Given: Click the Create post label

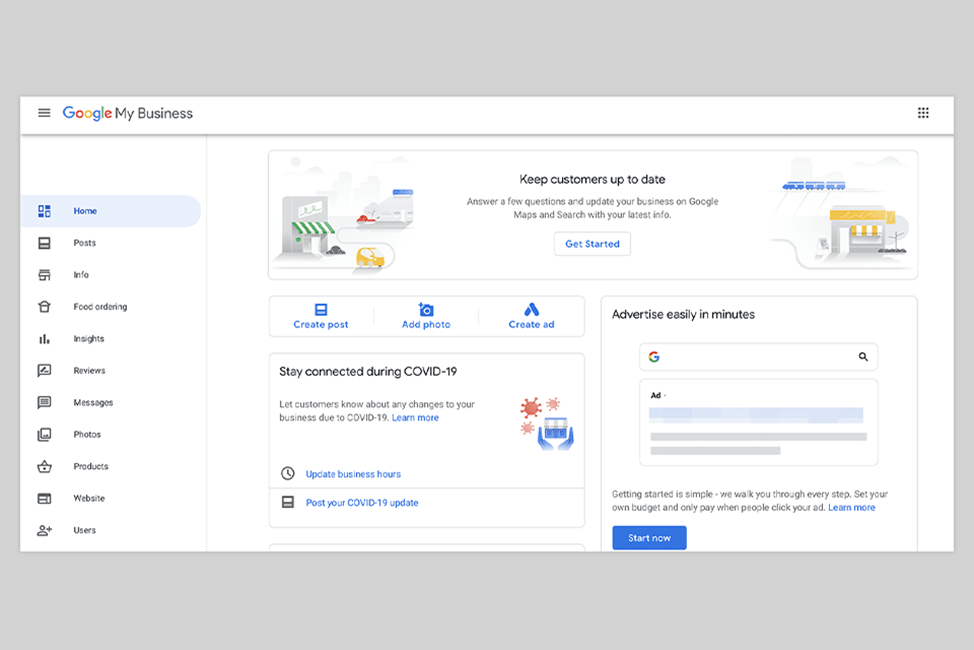Looking at the screenshot, I should coord(321,324).
